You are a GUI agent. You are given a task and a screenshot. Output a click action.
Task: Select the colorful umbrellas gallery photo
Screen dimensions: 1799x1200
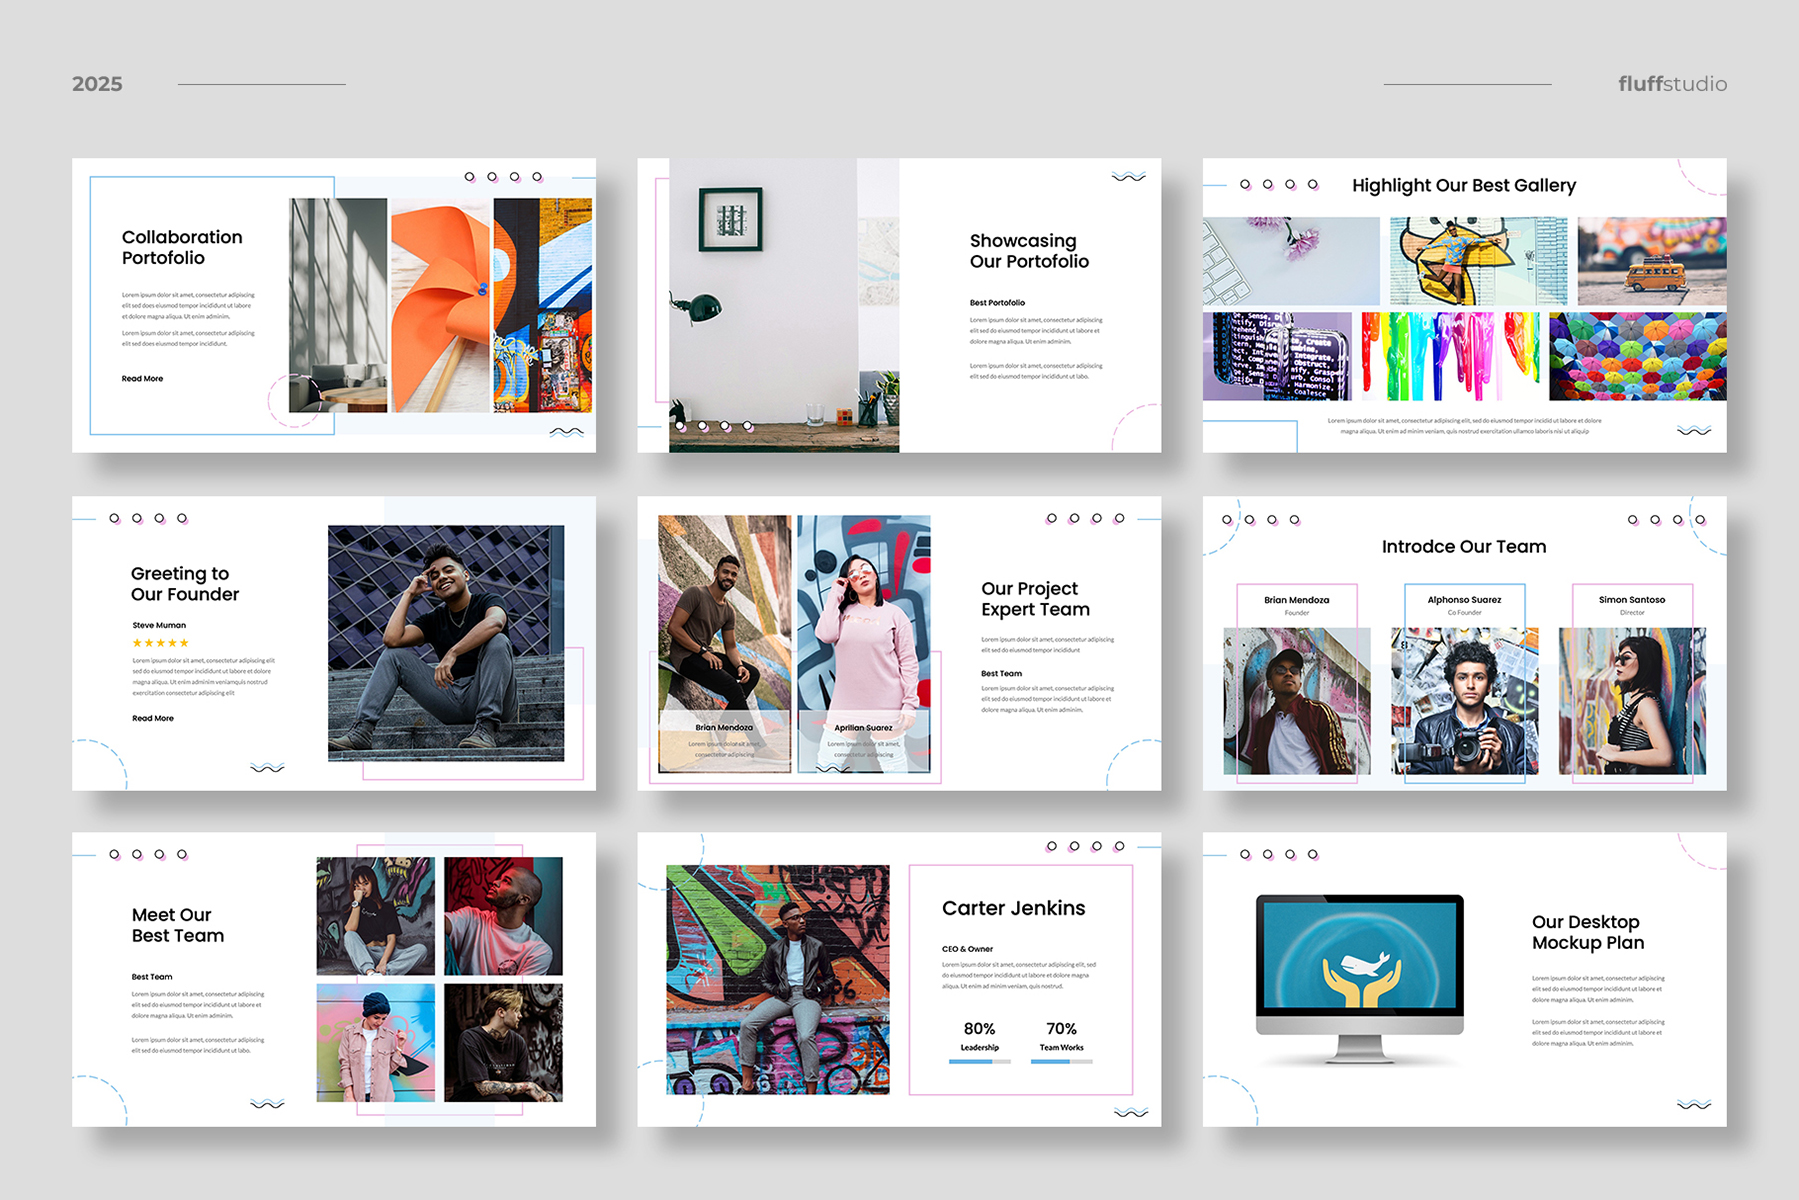click(x=1637, y=356)
